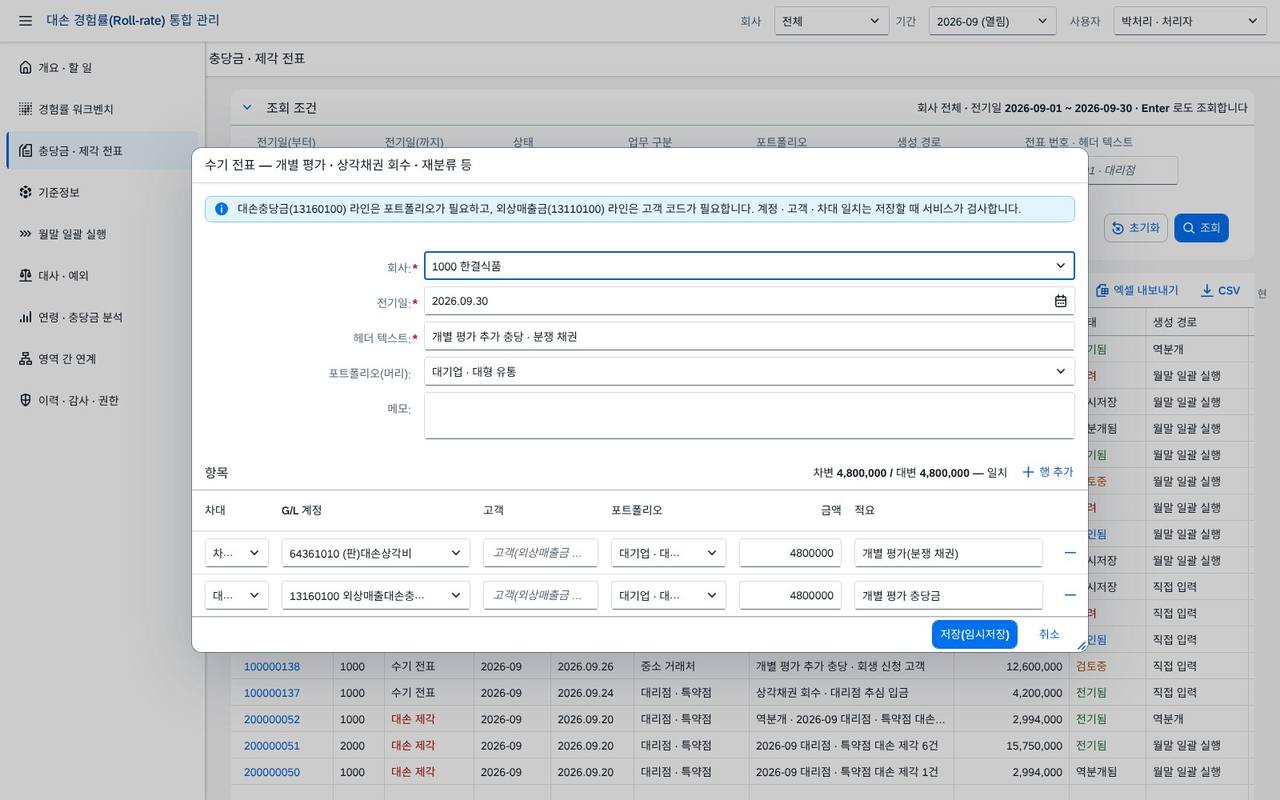Remove the 개별 평가(분쟁 채권) line with minus icon
The height and width of the screenshot is (800, 1280).
click(1070, 553)
